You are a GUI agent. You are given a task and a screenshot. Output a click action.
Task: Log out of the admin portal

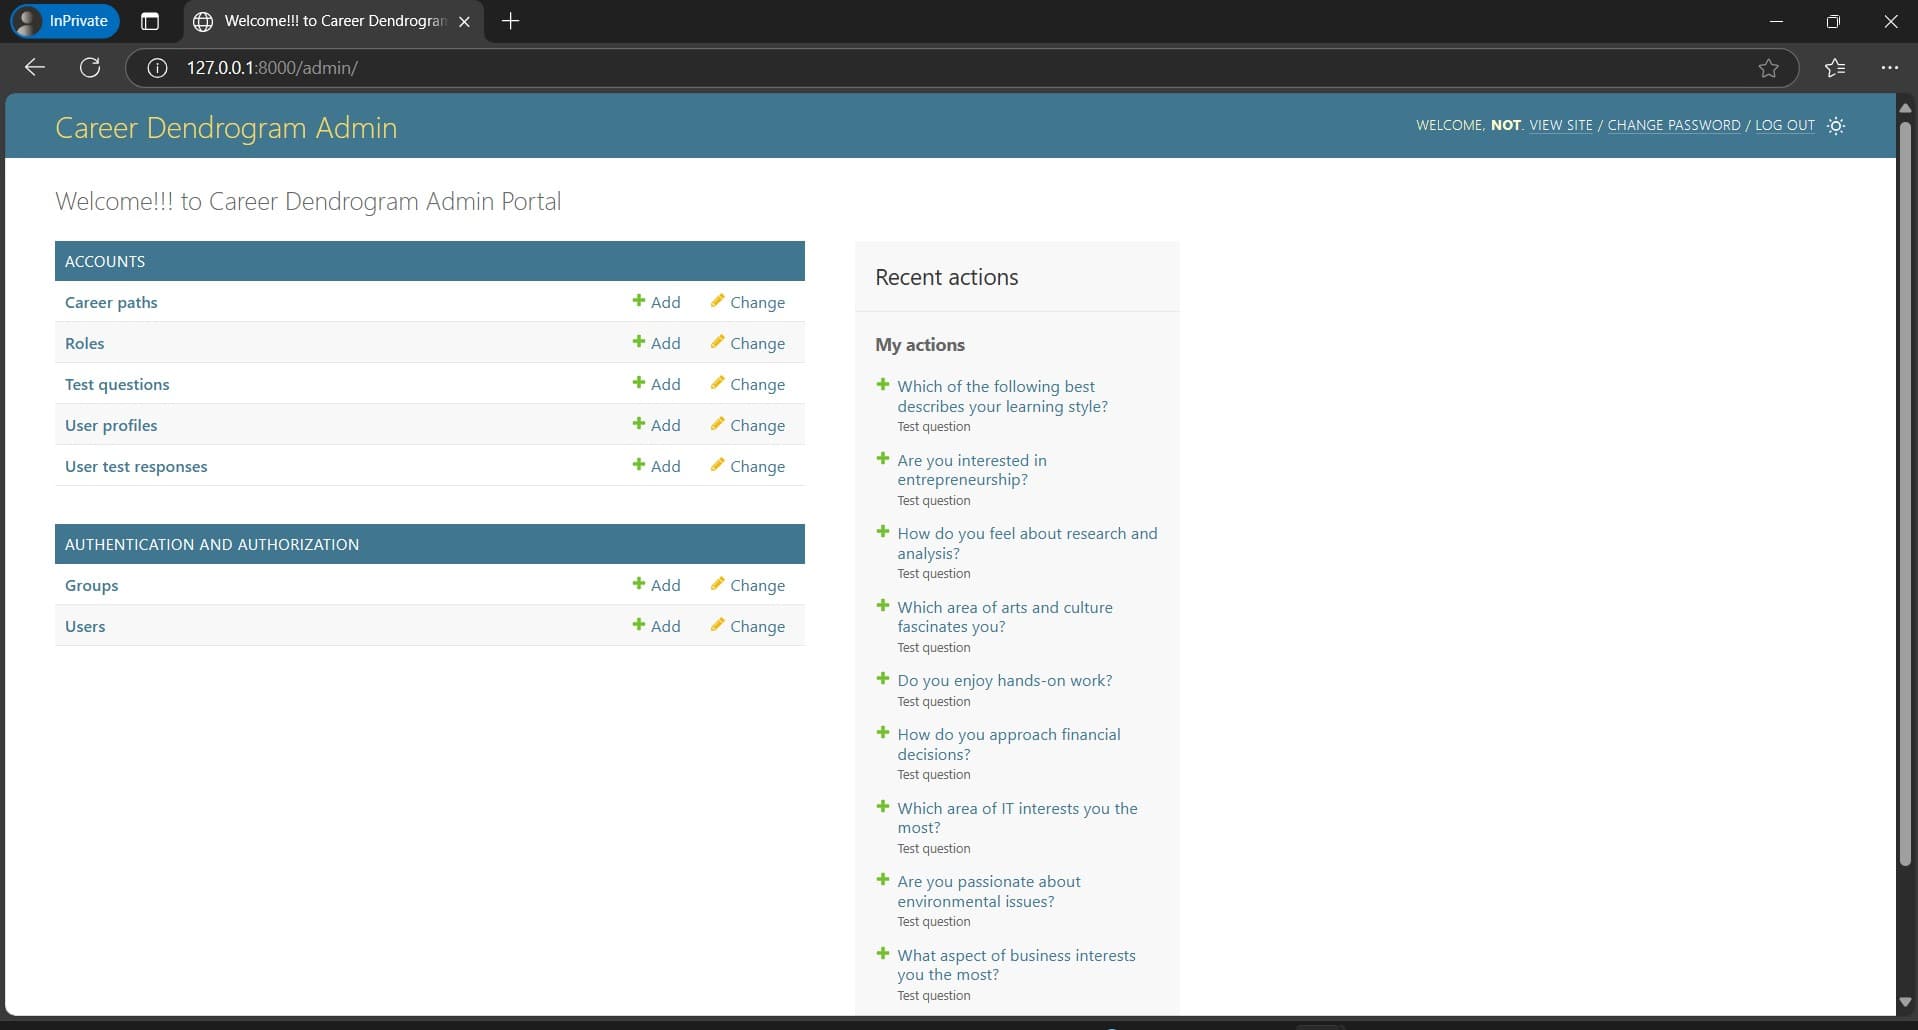(1785, 125)
